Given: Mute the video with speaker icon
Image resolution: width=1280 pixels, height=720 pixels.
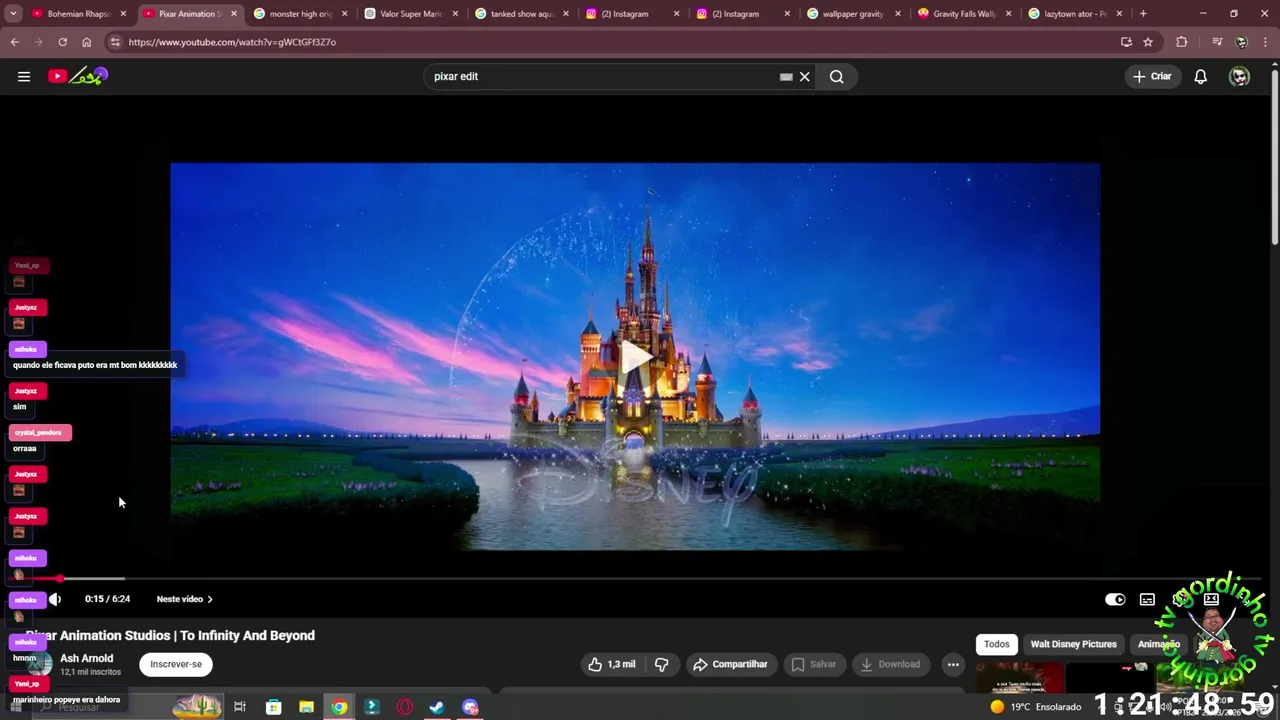Looking at the screenshot, I should coord(55,599).
